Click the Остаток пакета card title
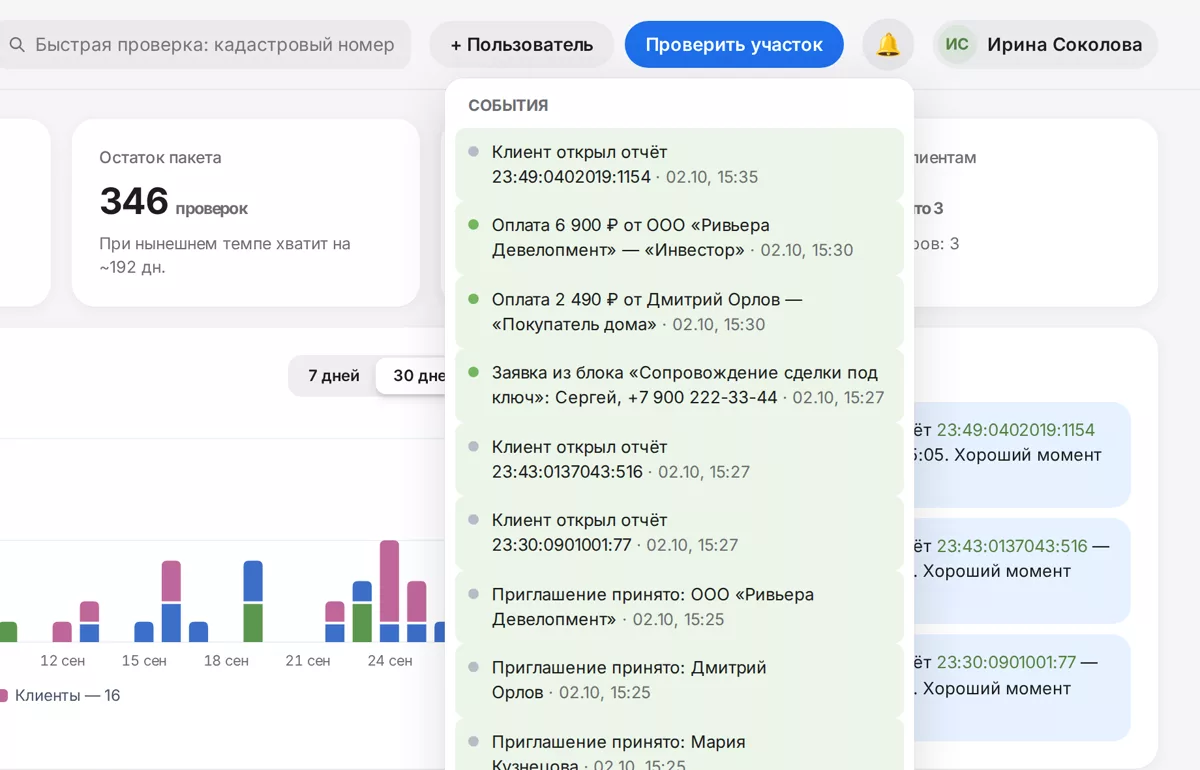The image size is (1200, 770). [160, 157]
